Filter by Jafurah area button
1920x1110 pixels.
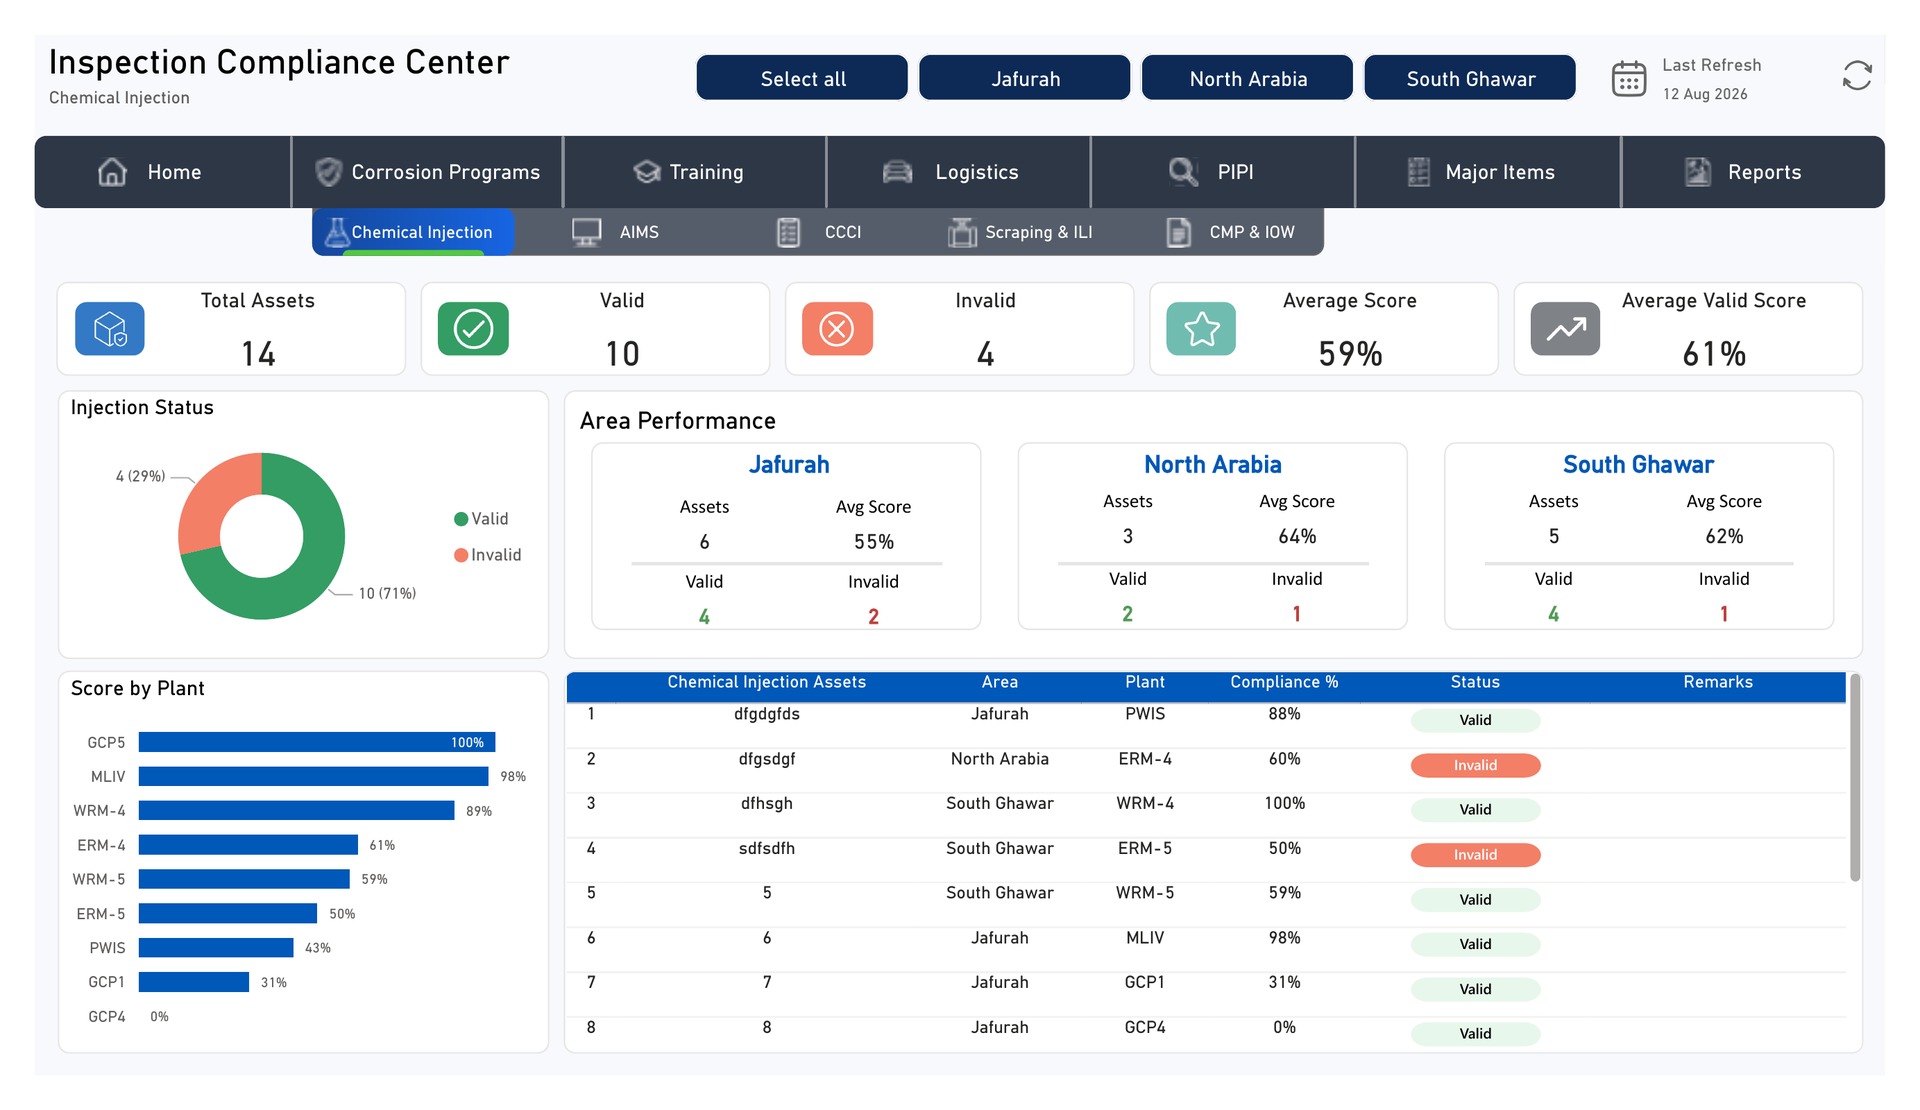tap(1025, 78)
